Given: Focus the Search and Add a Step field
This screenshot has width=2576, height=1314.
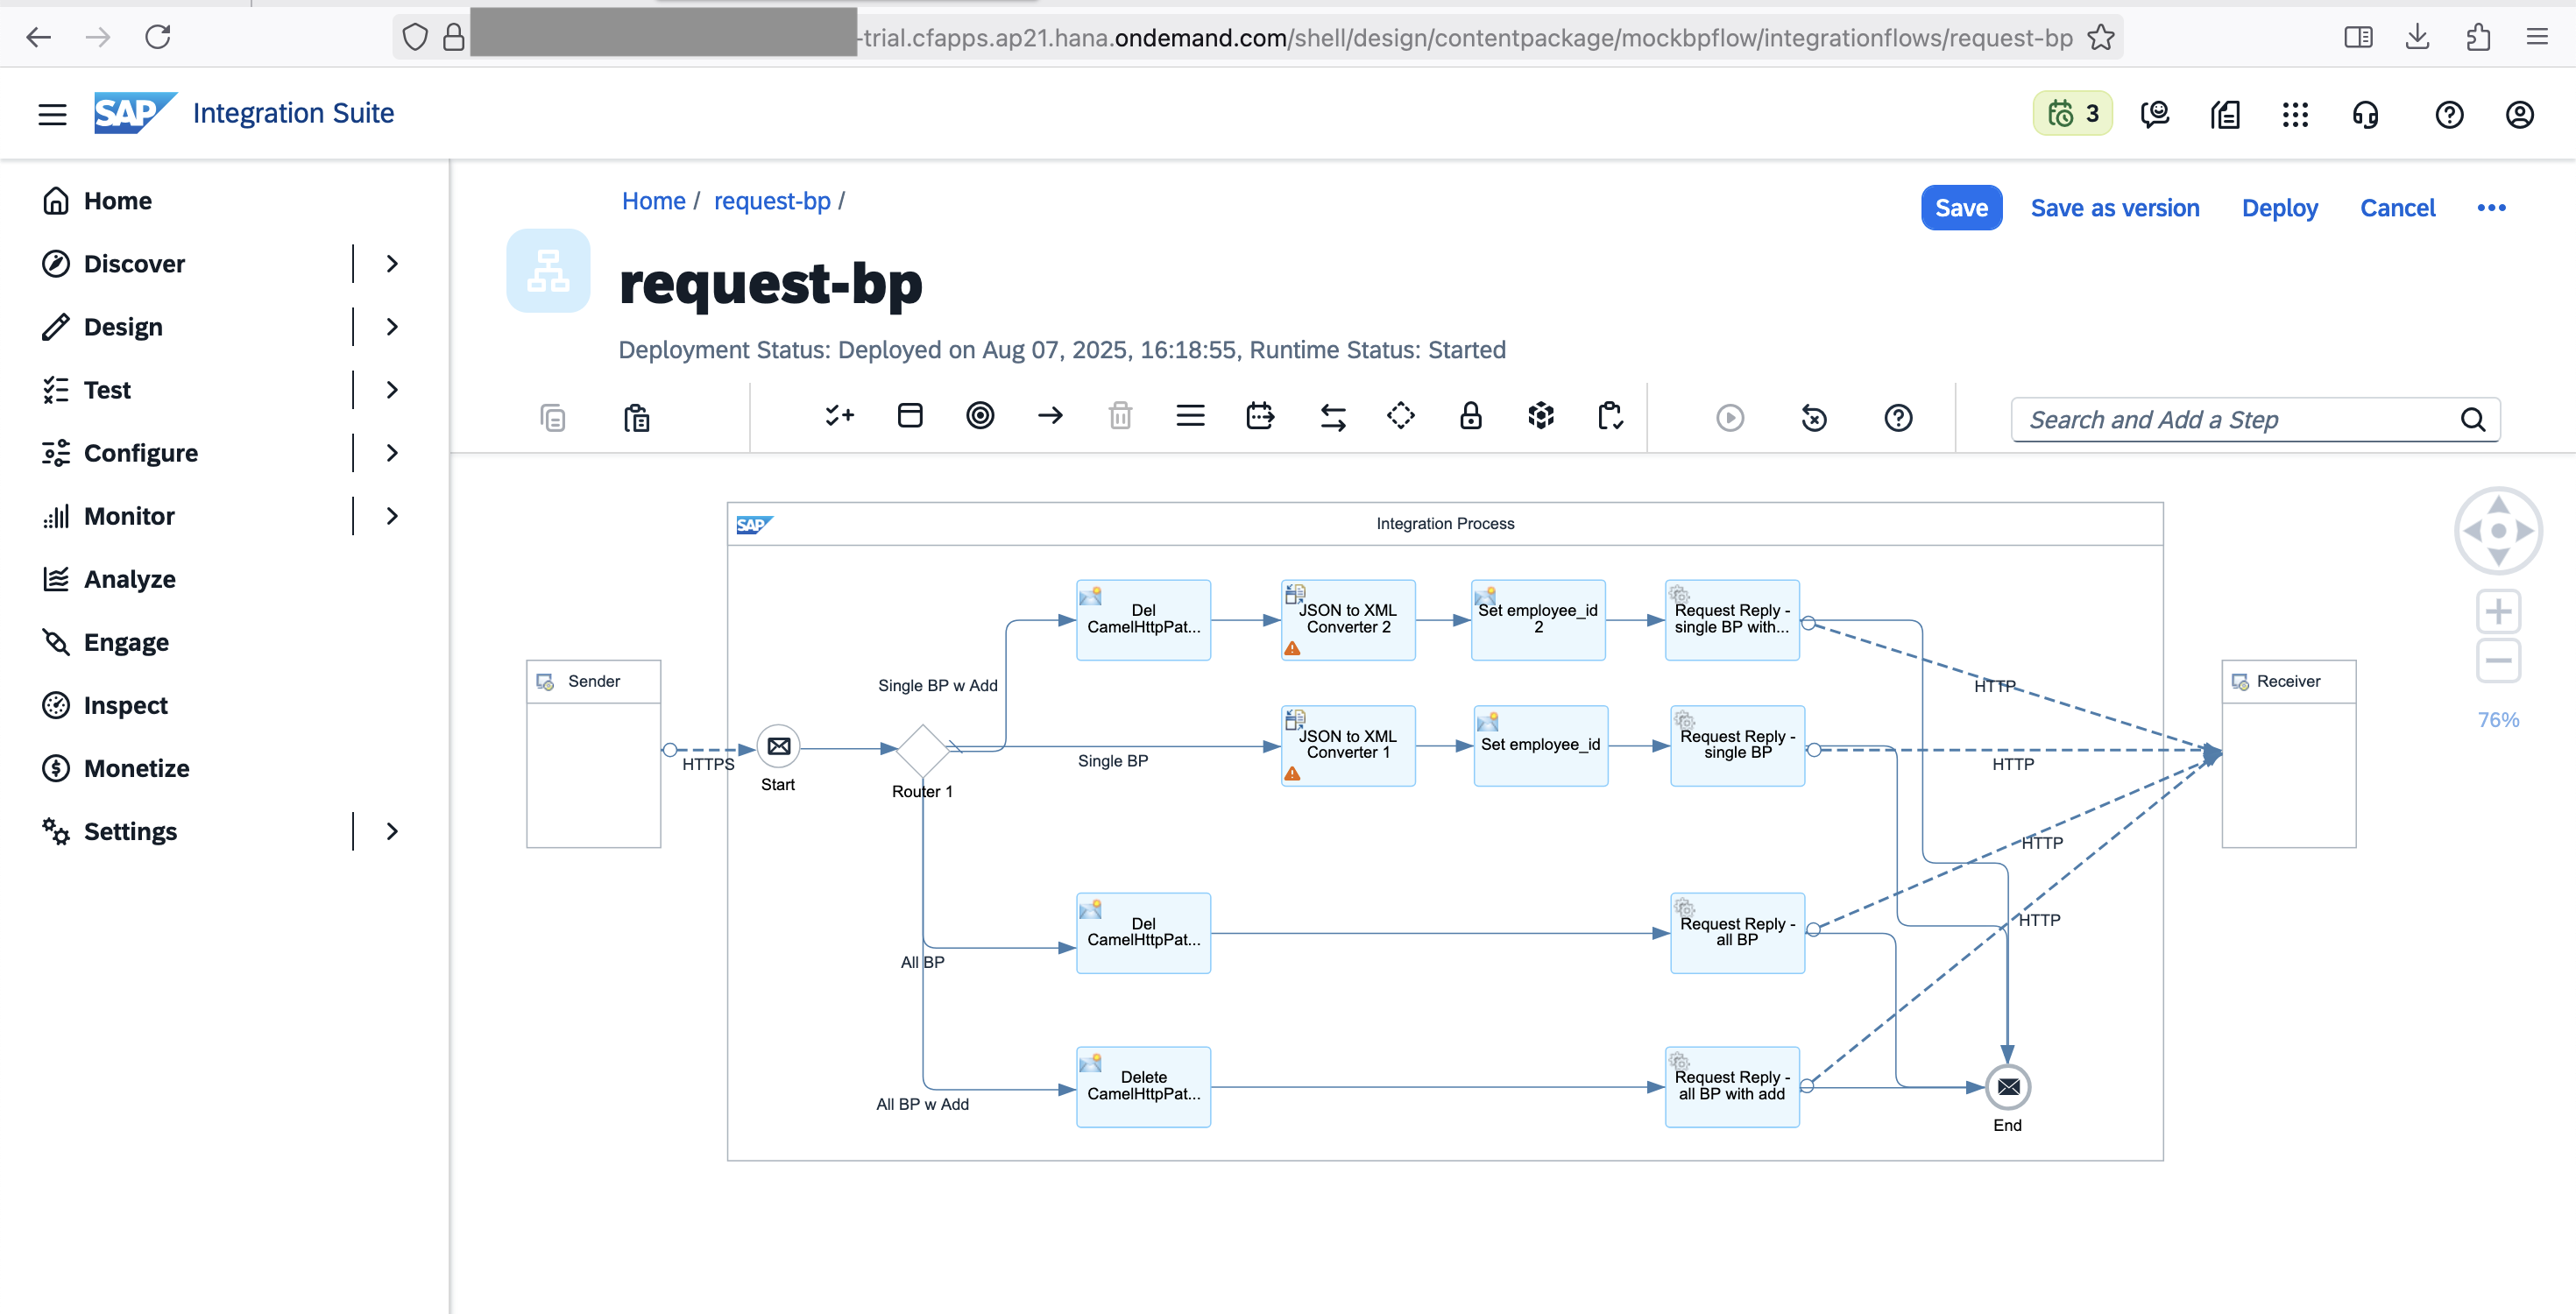Looking at the screenshot, I should tap(2254, 420).
